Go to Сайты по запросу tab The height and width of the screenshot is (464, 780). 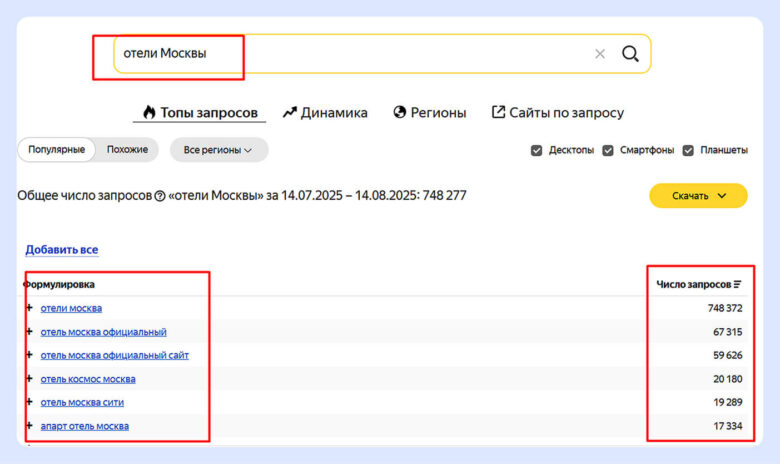tap(557, 112)
